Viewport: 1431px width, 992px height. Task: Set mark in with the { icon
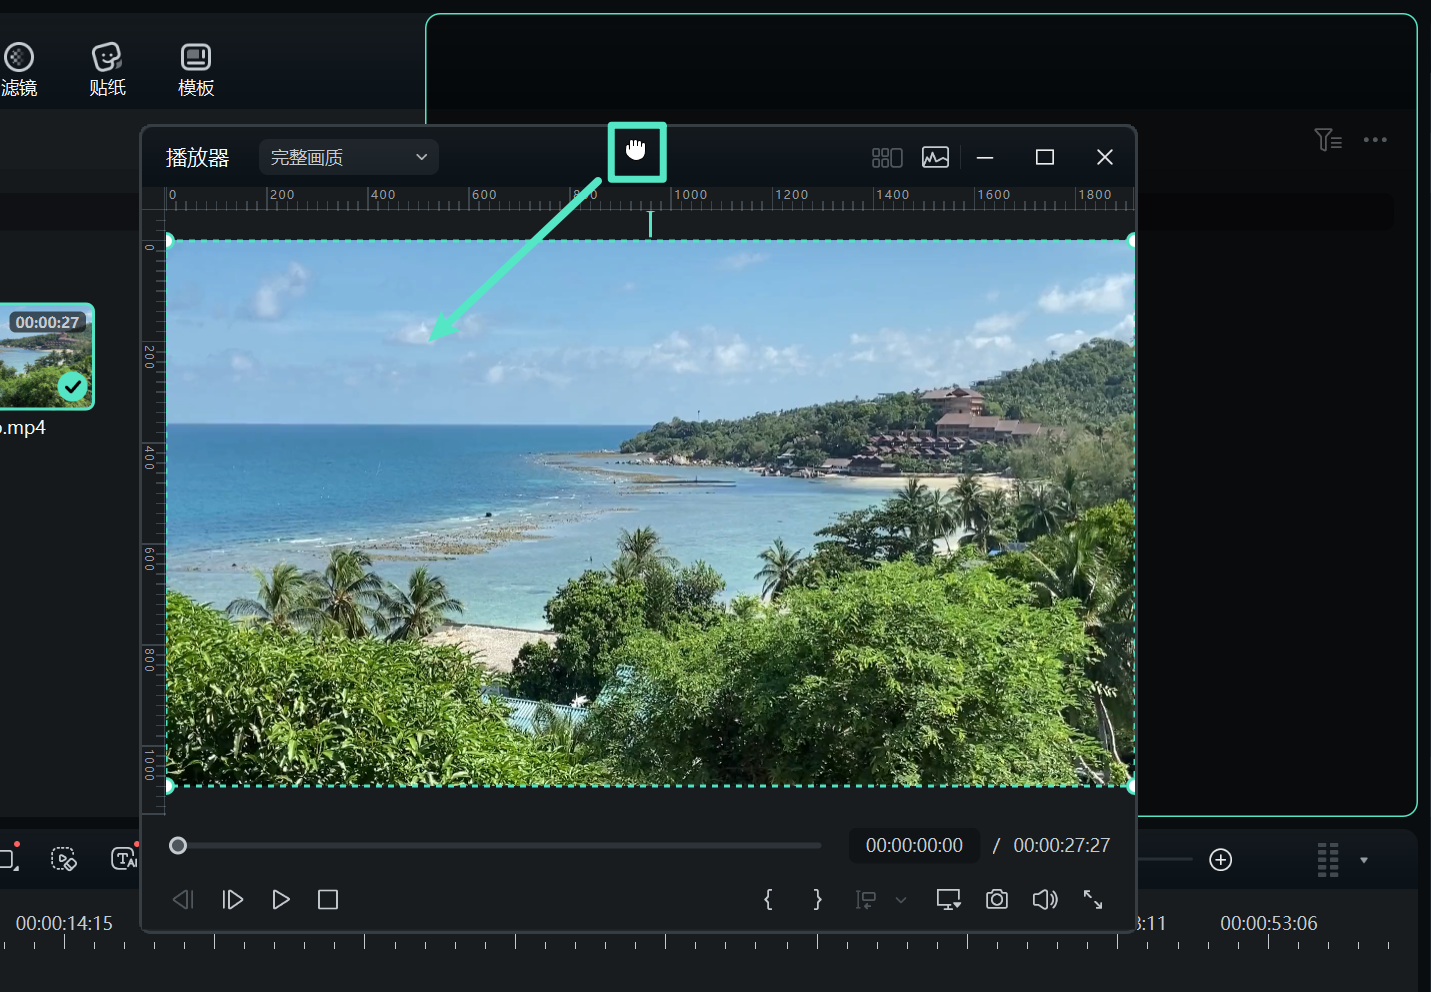[768, 900]
